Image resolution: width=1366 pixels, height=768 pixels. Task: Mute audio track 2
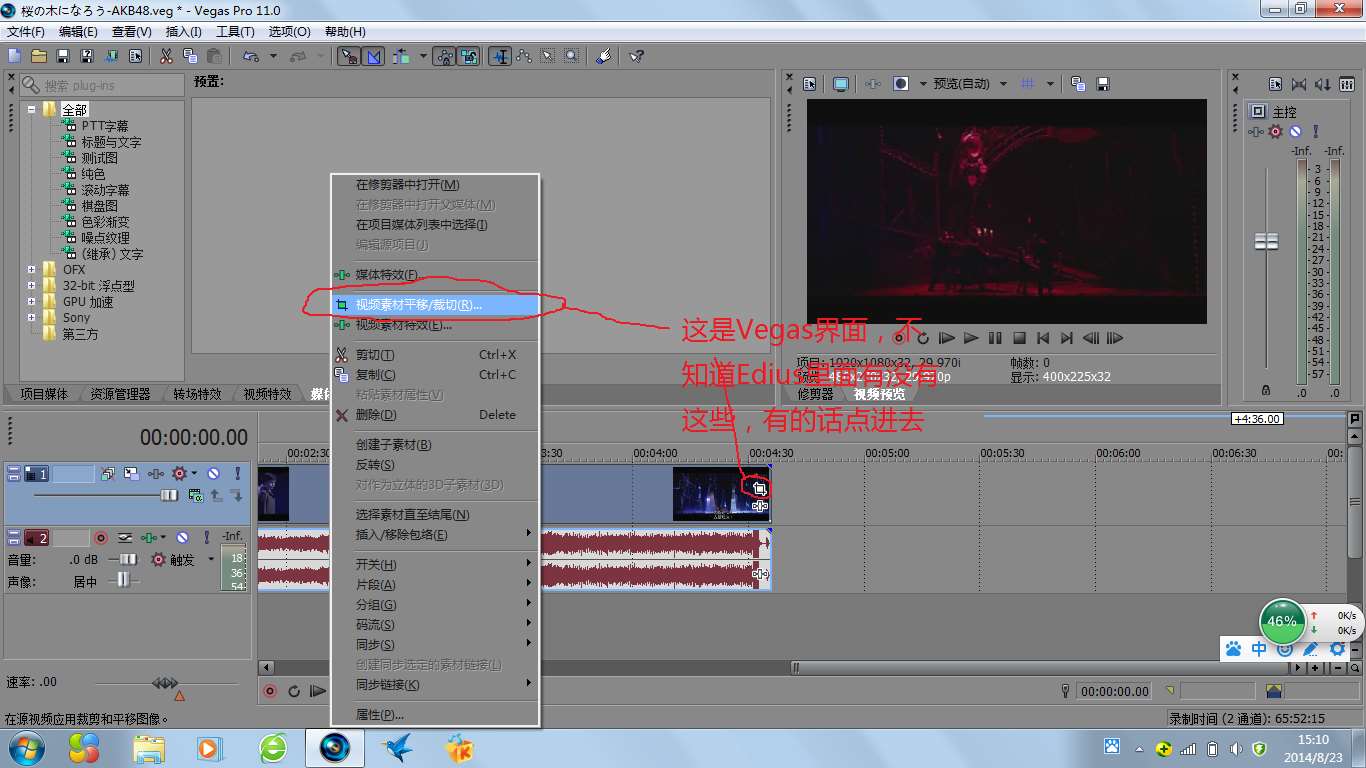(182, 538)
